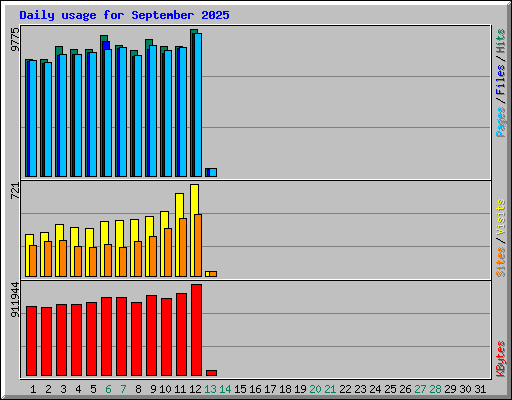Select the day 9 red KBytes bar

[151, 335]
